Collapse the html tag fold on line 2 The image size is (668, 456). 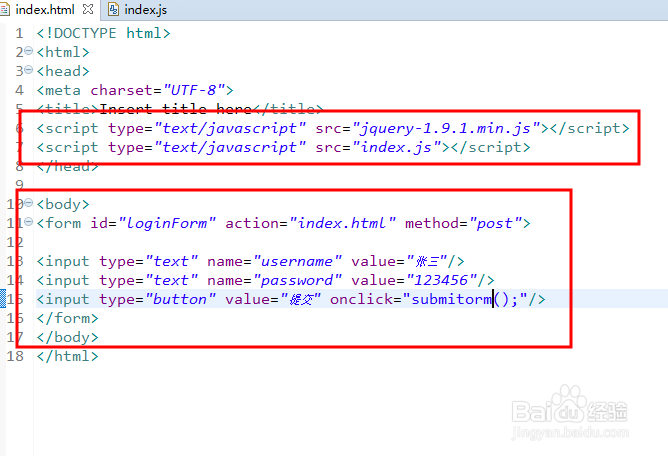29,51
